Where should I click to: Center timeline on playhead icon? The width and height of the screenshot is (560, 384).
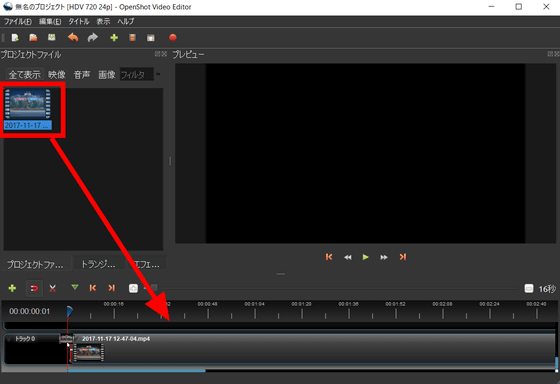[x=133, y=288]
